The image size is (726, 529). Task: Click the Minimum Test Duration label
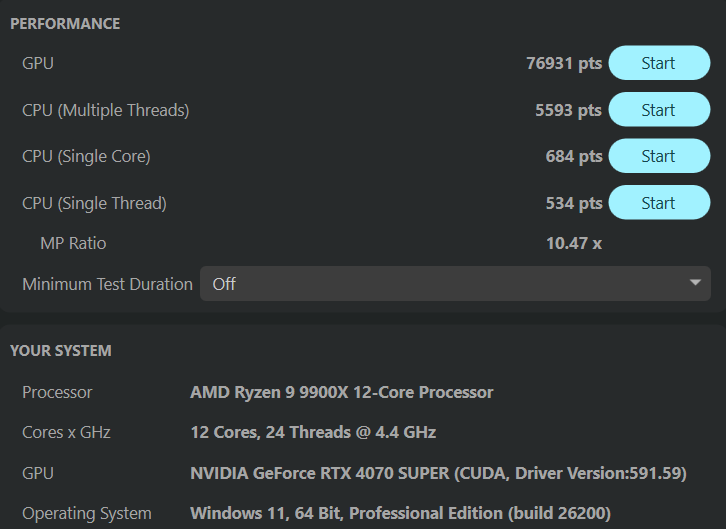pyautogui.click(x=107, y=284)
